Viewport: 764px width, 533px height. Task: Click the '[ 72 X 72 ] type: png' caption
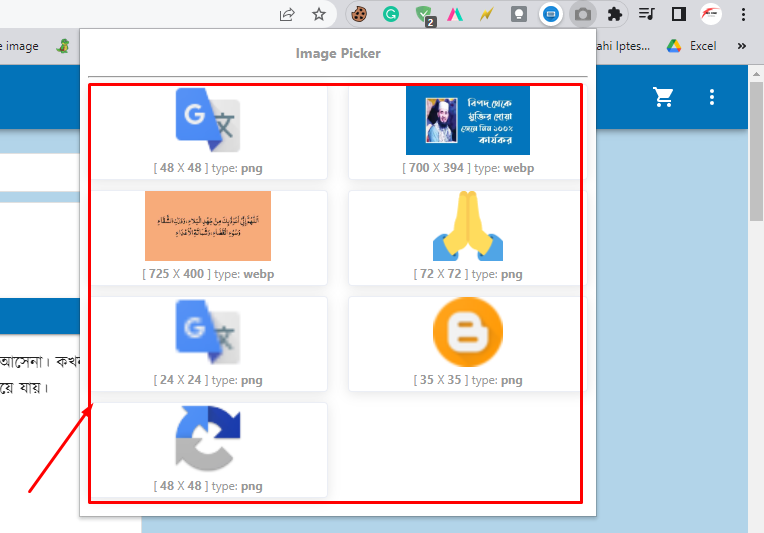[x=468, y=274]
